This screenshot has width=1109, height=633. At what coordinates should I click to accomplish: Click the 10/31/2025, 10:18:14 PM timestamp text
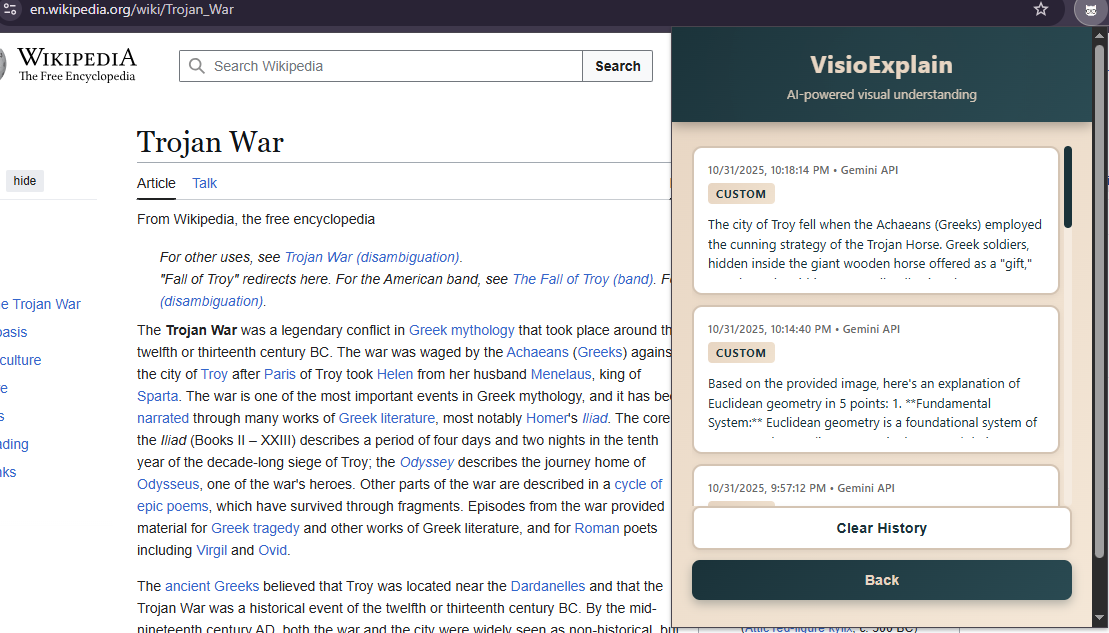coord(768,170)
